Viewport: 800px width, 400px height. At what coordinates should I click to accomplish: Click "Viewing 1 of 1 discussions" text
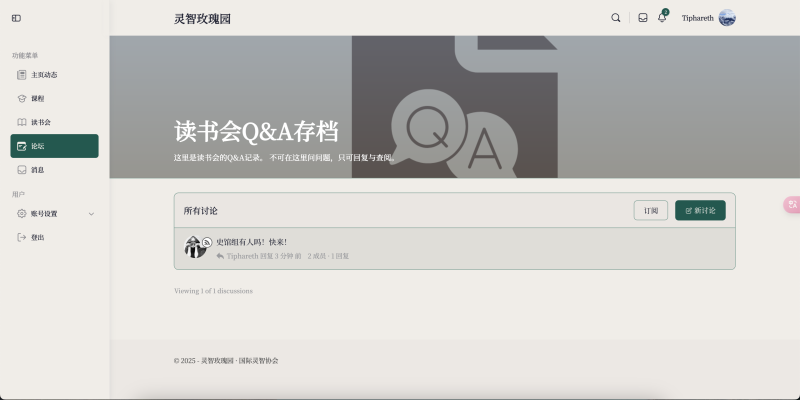tap(213, 291)
